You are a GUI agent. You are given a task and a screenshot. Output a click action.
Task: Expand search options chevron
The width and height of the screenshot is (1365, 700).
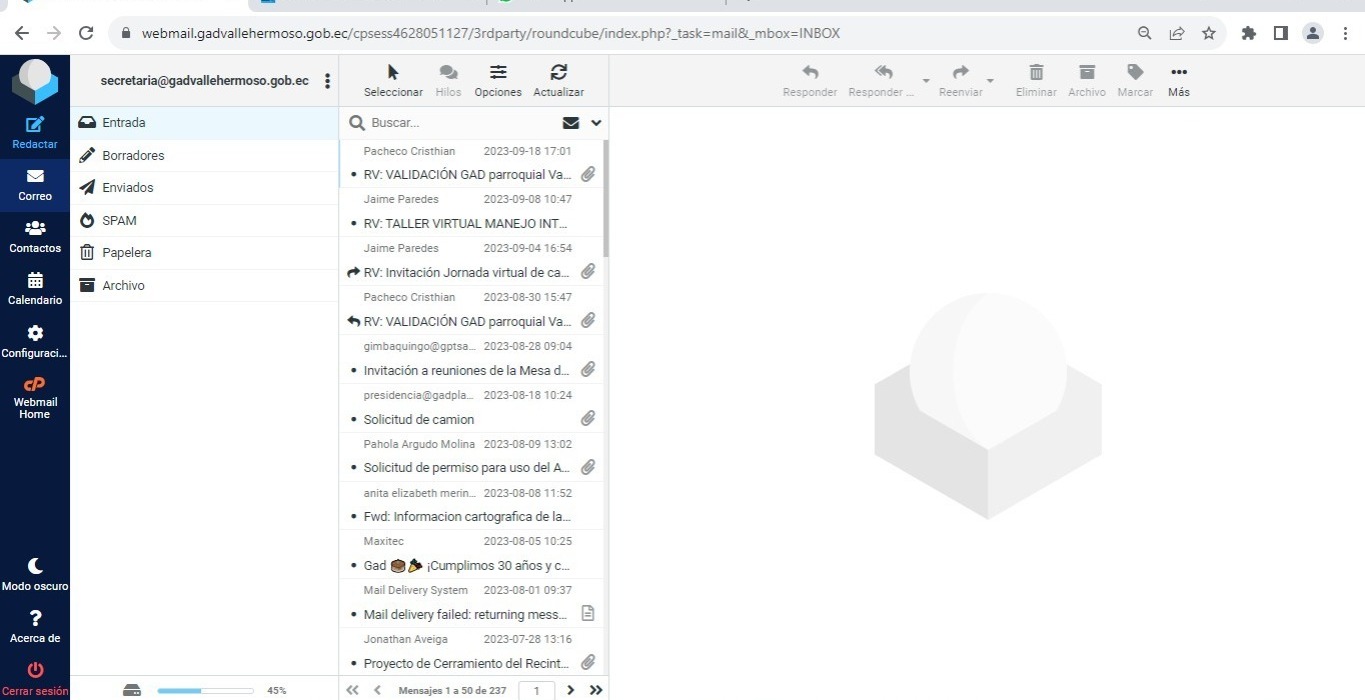[x=596, y=123]
